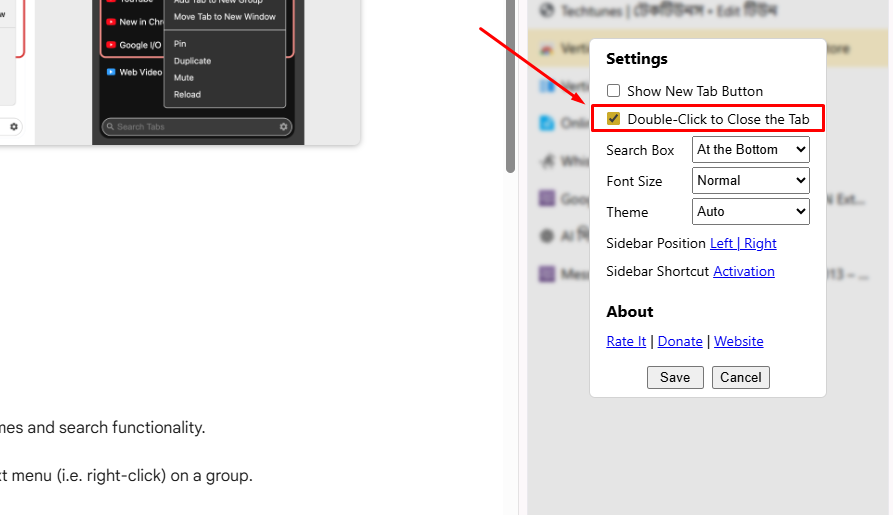The height and width of the screenshot is (515, 893).
Task: Set sidebar position with the Left link
Action: 721,243
